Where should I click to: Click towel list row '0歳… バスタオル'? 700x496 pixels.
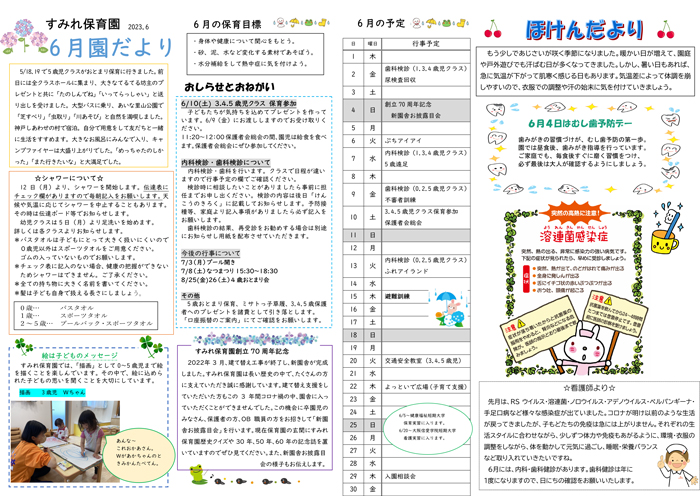pos(57,308)
